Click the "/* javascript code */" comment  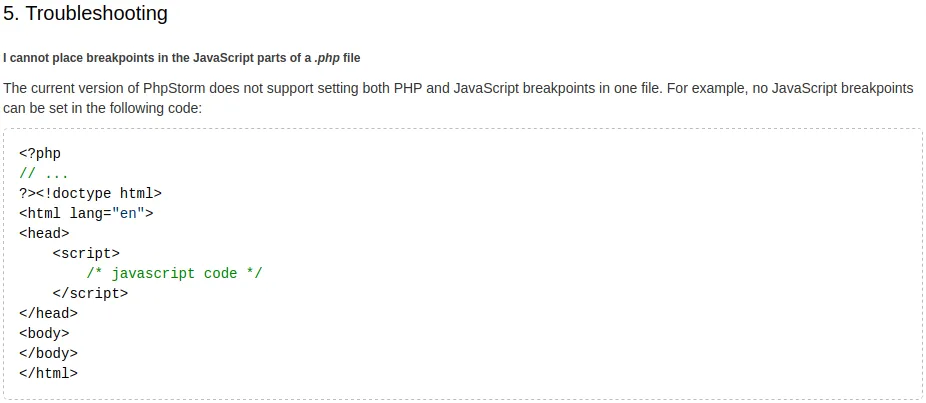[x=174, y=274]
